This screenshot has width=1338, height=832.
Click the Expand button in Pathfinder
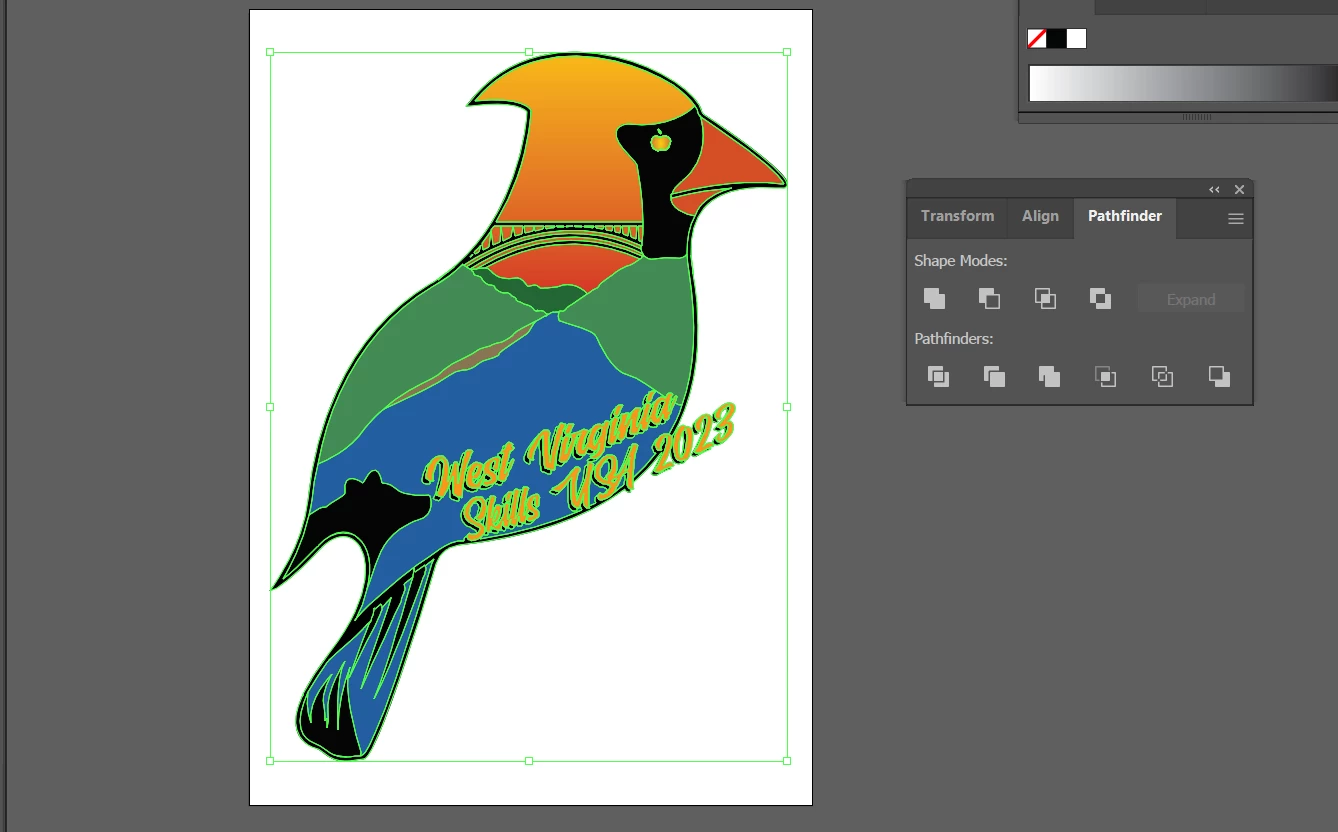coord(1191,299)
